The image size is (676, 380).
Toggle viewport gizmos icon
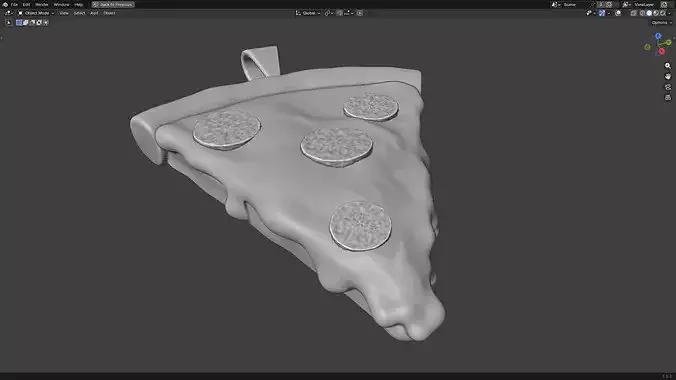pyautogui.click(x=602, y=13)
